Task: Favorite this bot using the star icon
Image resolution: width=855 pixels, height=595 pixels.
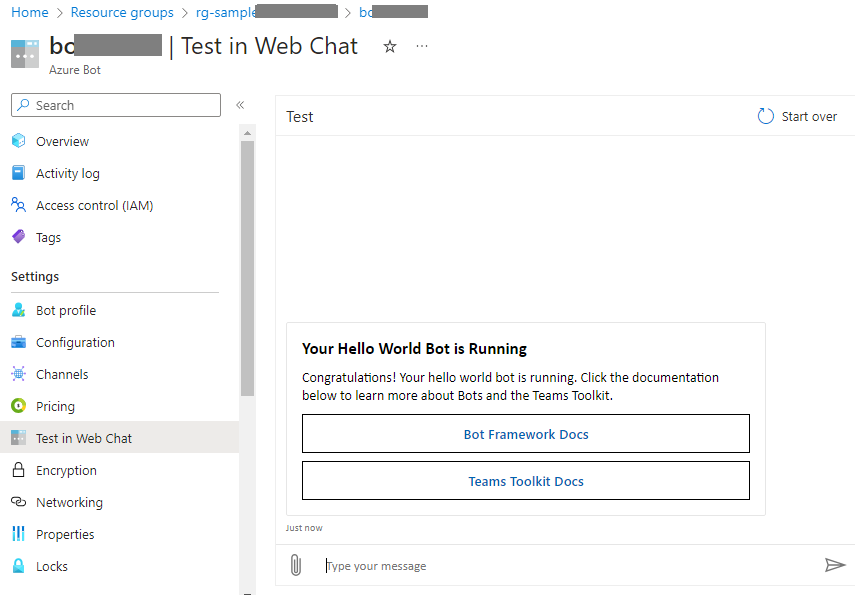Action: tap(390, 45)
